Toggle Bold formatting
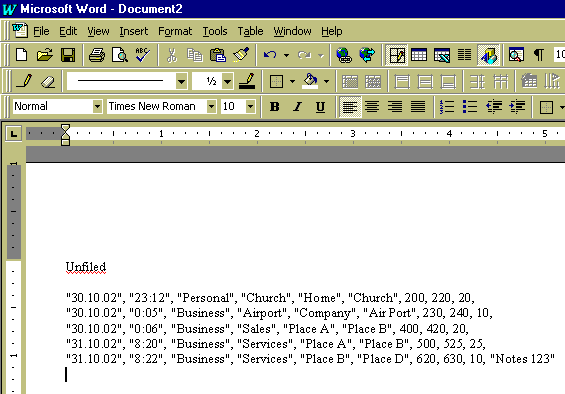The width and height of the screenshot is (565, 394). coord(275,107)
